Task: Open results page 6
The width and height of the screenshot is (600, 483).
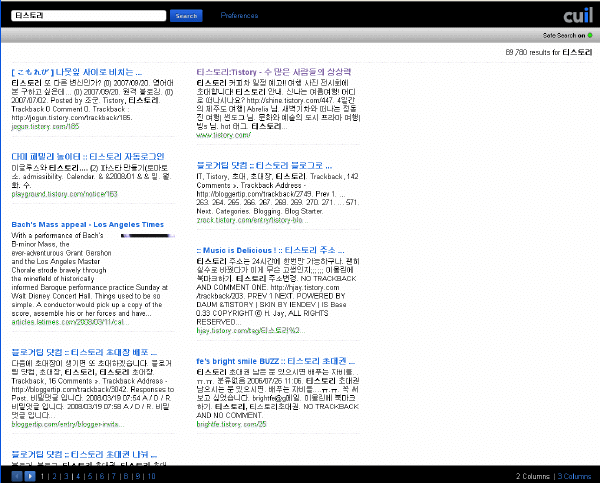Action: (x=102, y=476)
